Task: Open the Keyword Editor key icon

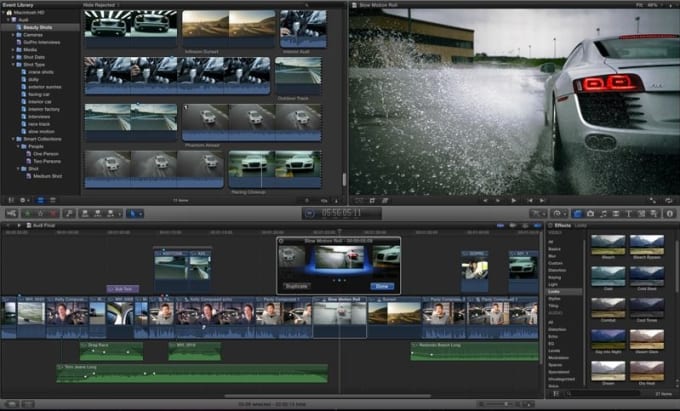Action: (x=69, y=213)
